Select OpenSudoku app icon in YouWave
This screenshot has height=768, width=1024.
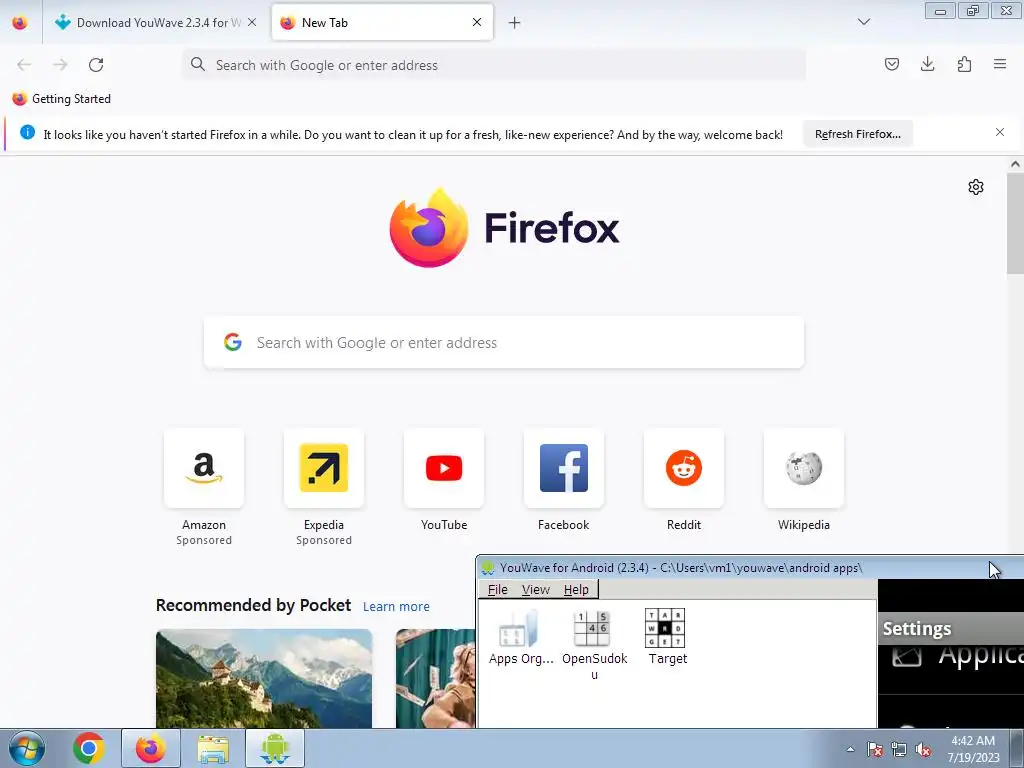594,645
